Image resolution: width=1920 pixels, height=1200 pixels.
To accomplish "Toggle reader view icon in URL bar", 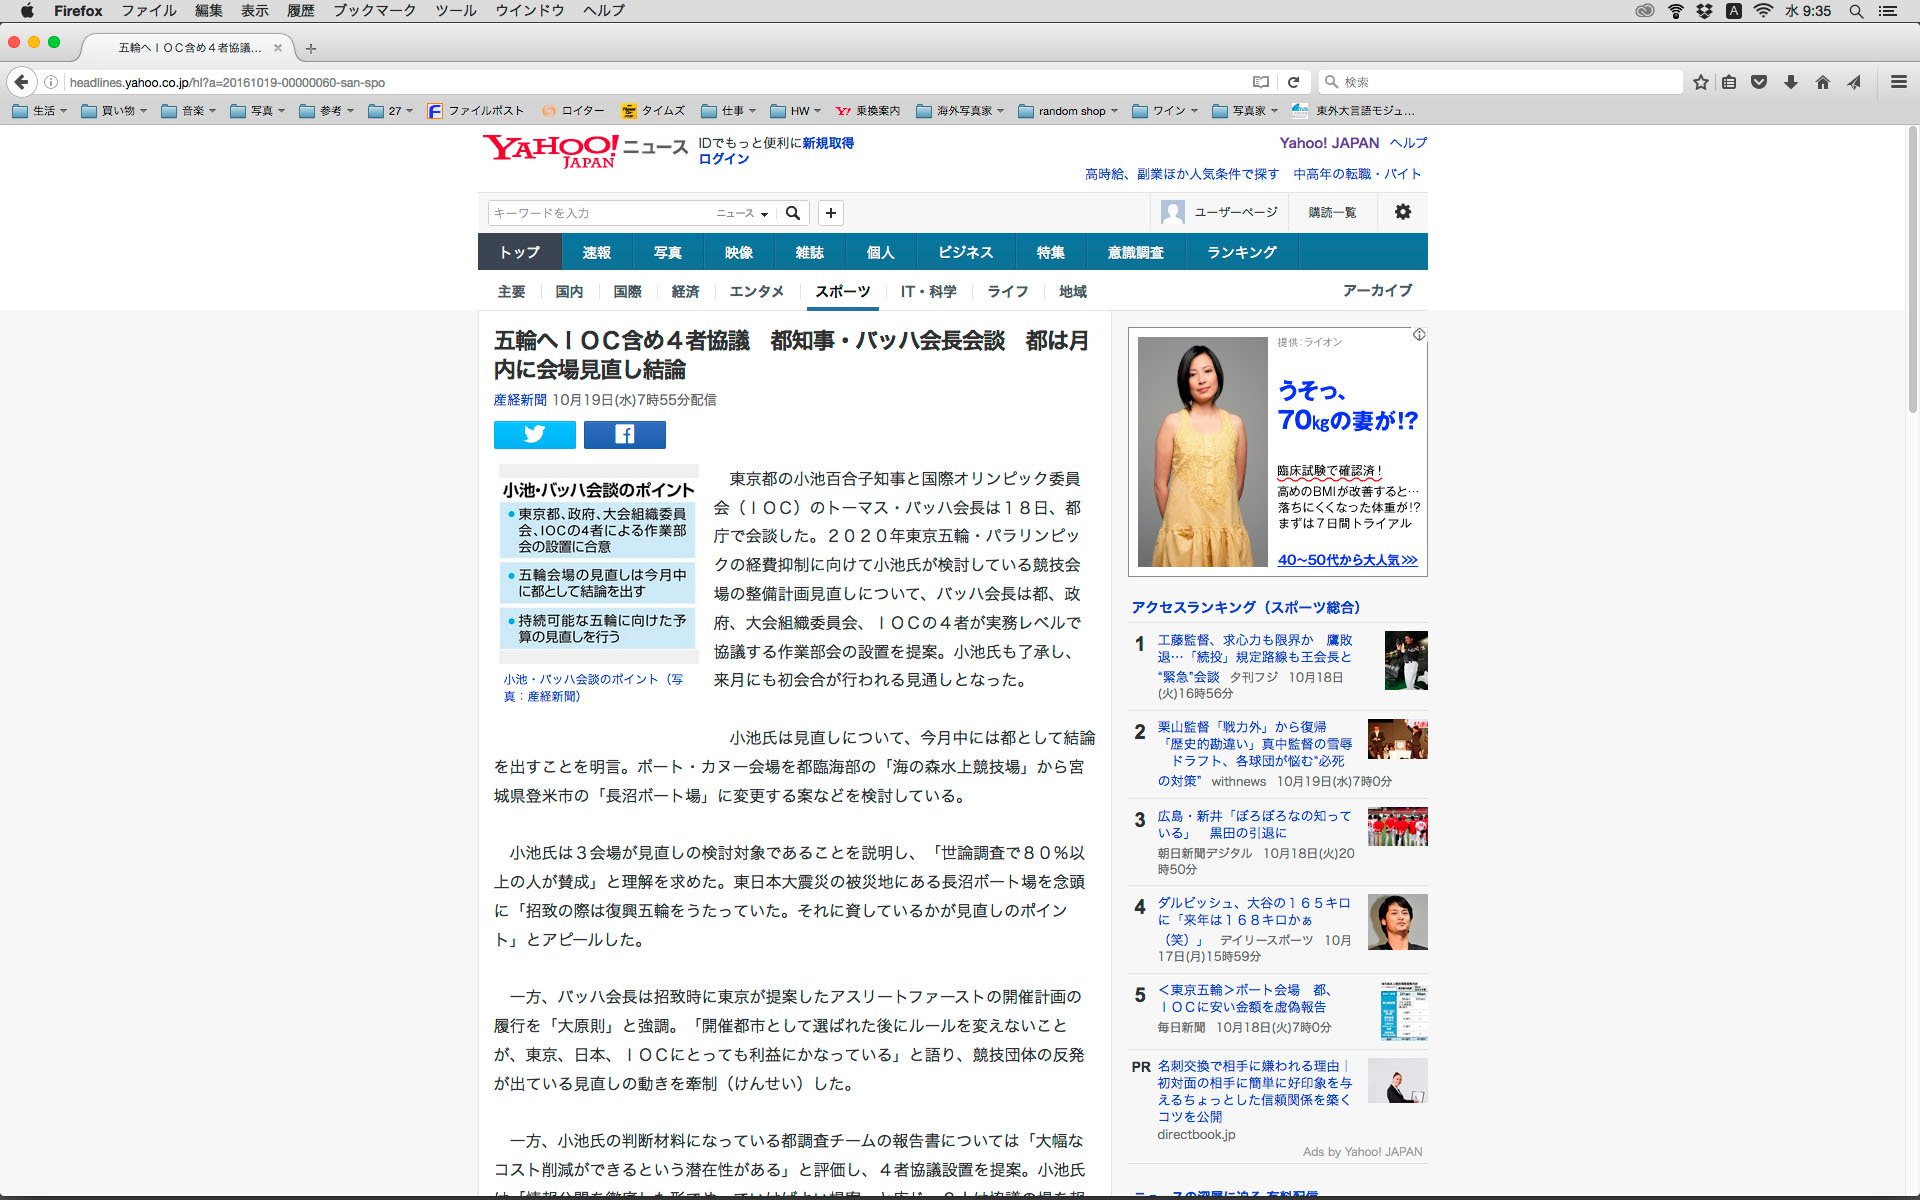I will click(1261, 82).
